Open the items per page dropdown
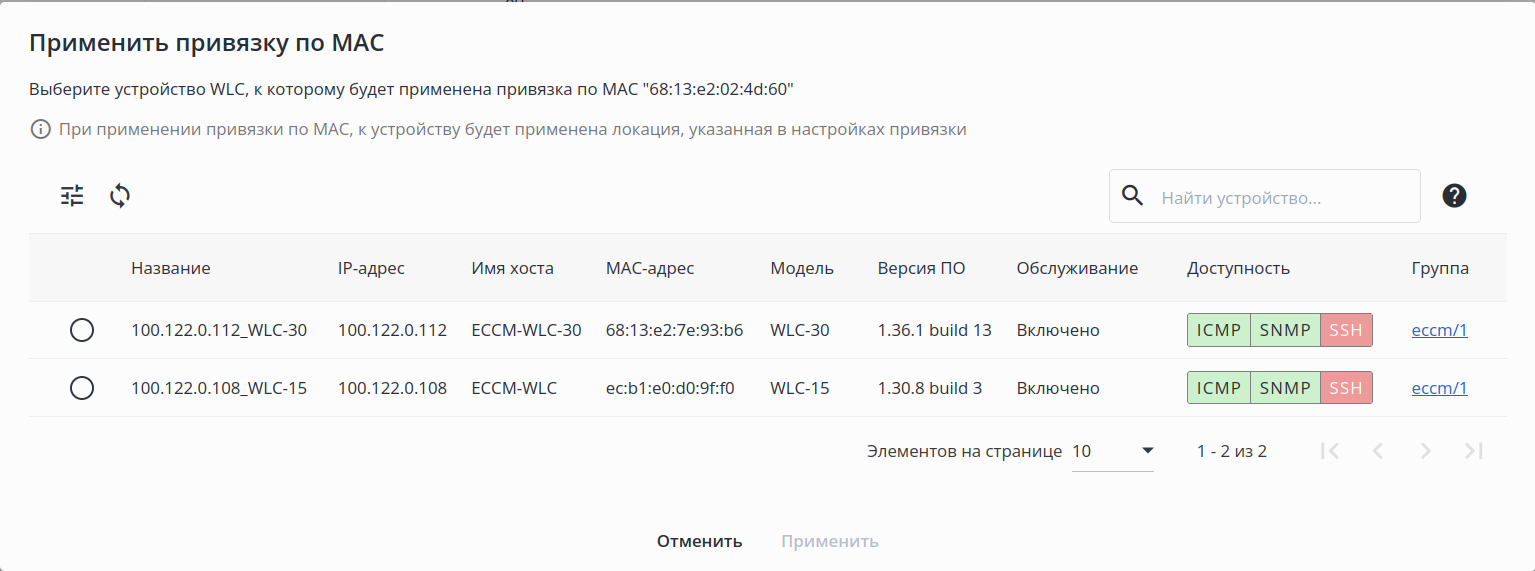1535x571 pixels. click(x=1112, y=451)
